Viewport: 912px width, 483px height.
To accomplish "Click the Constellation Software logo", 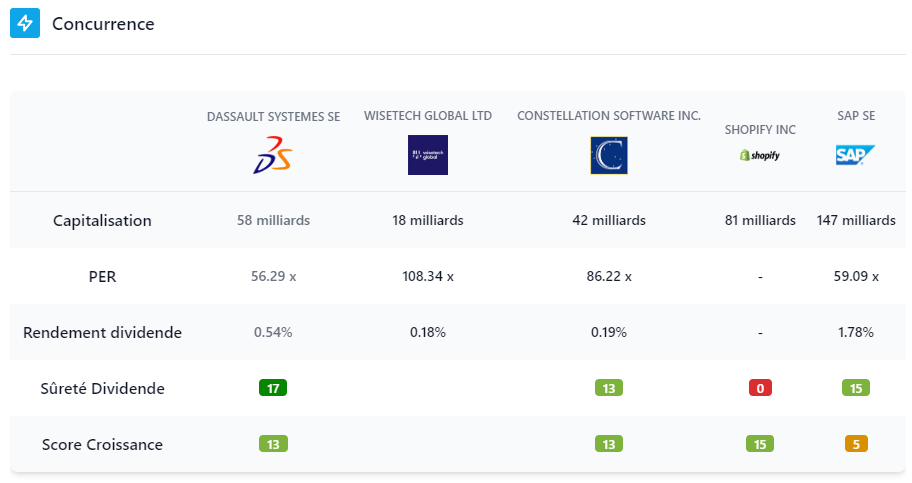I will 608,155.
